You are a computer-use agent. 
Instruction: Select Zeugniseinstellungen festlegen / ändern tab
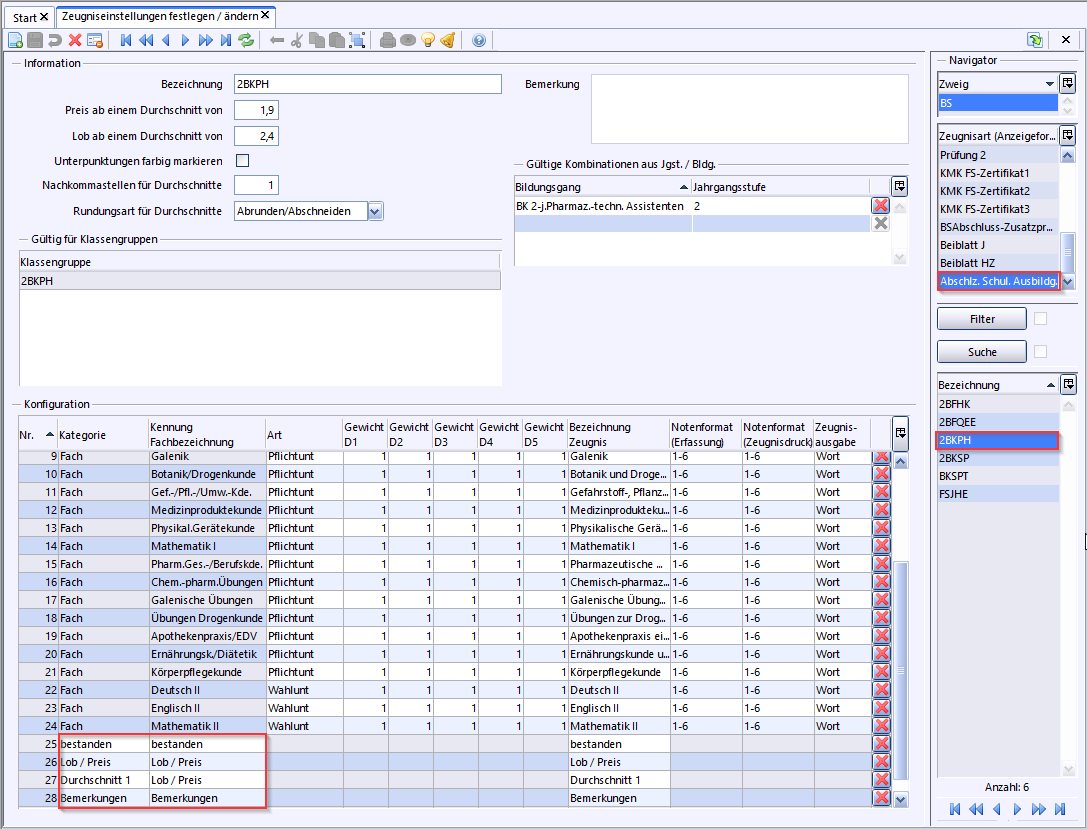click(159, 16)
